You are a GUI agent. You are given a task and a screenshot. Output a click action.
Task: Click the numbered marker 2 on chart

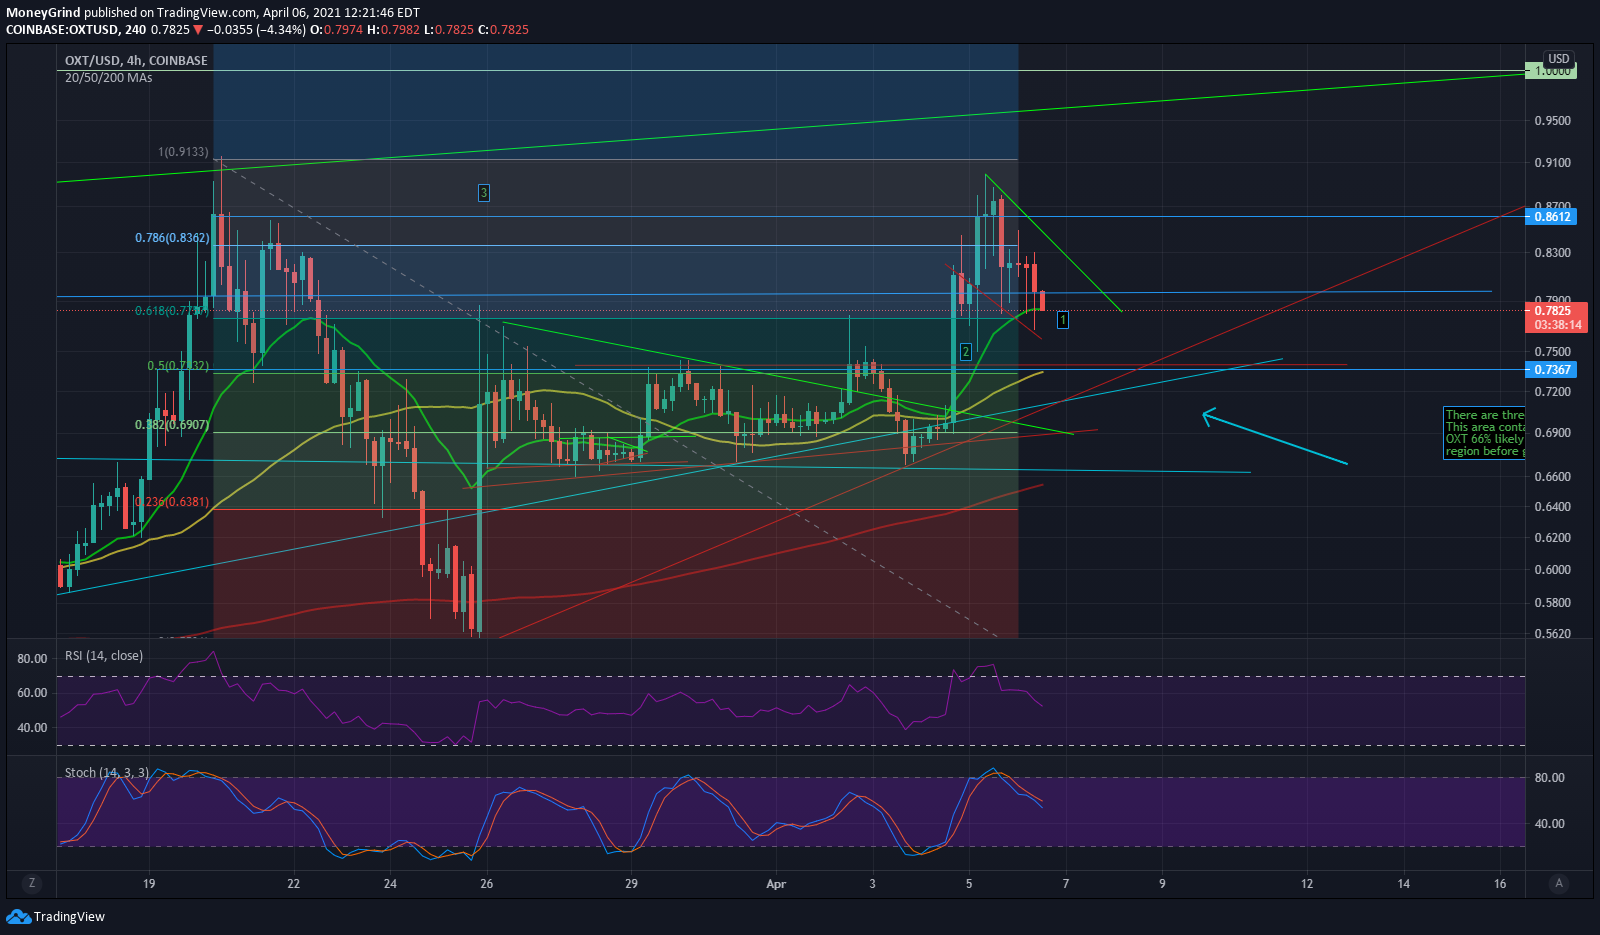pos(965,351)
